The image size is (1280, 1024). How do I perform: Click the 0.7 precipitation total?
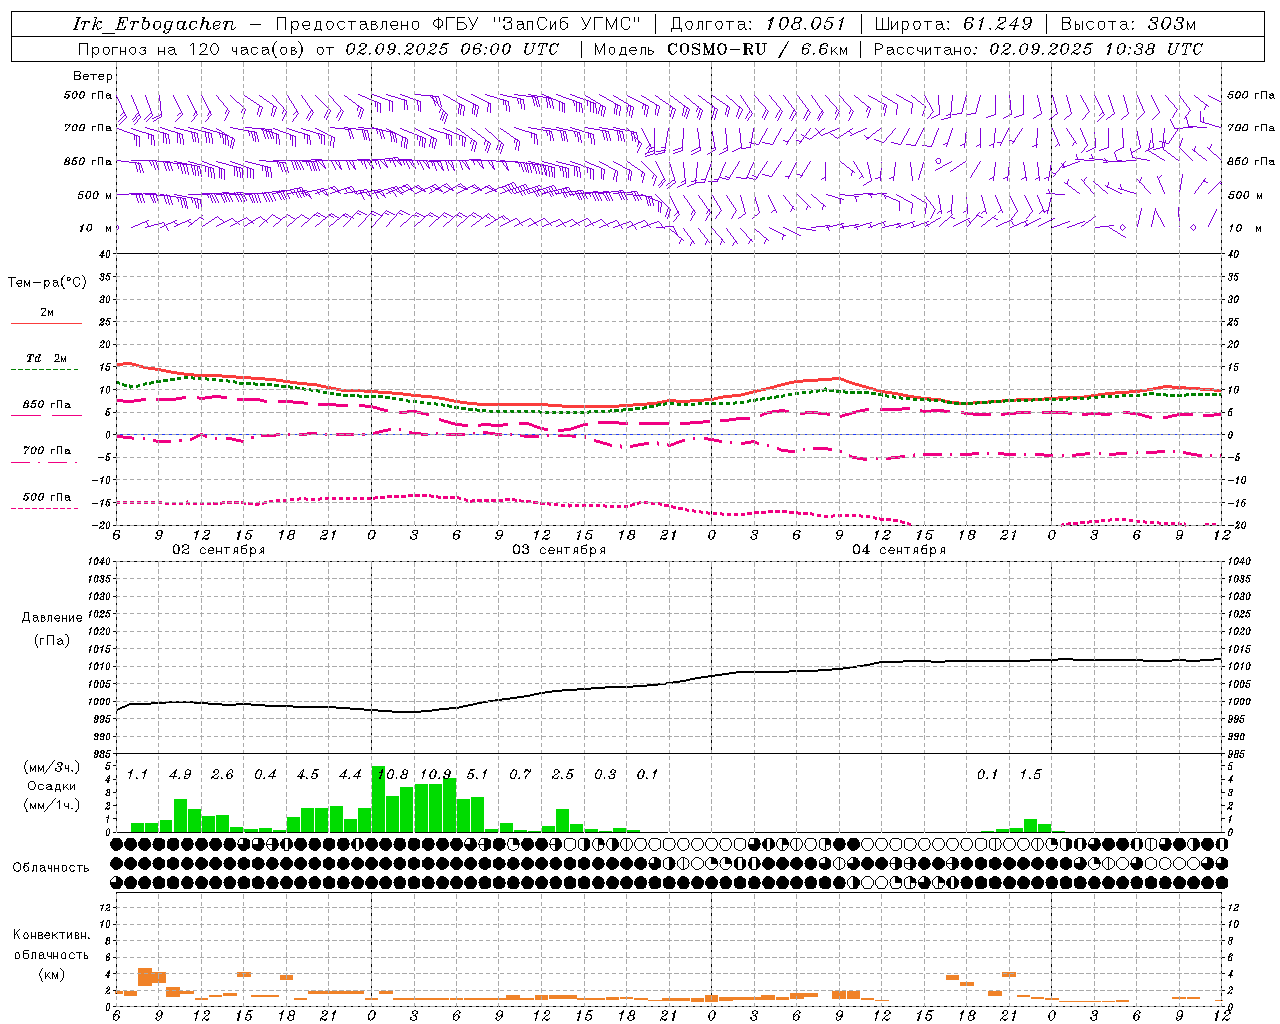(x=520, y=775)
